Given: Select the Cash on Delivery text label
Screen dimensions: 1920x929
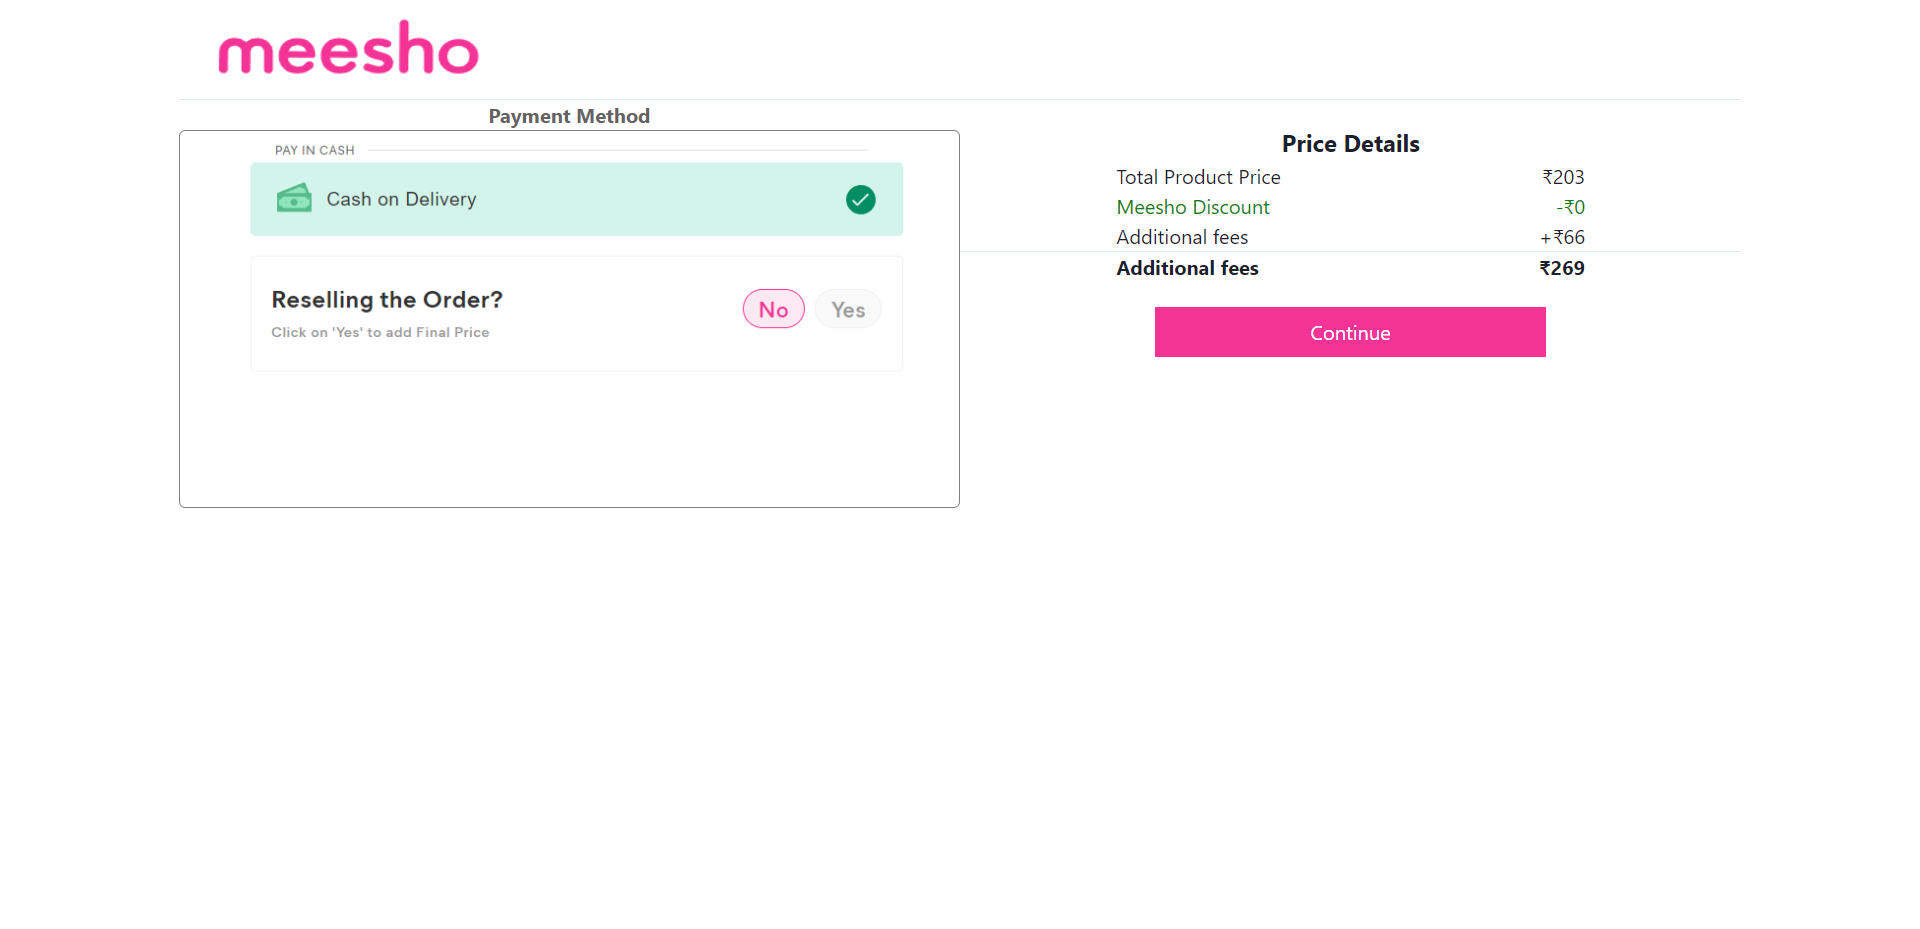Looking at the screenshot, I should 401,199.
